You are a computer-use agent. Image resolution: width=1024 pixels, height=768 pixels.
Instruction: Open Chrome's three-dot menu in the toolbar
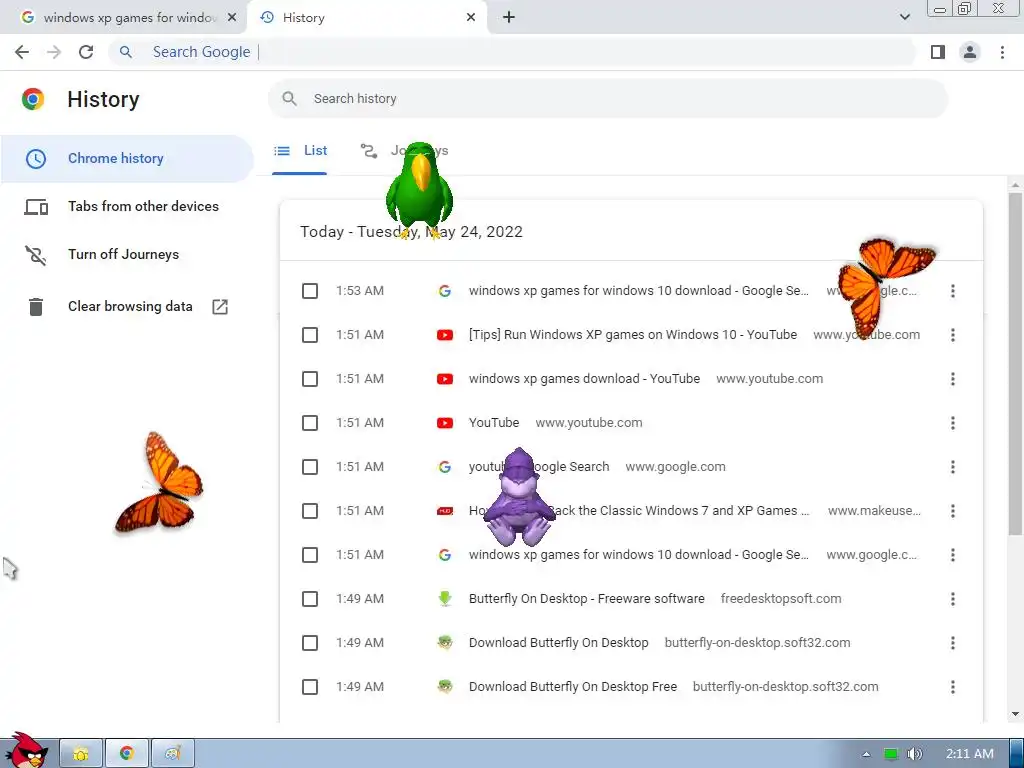coord(1002,52)
